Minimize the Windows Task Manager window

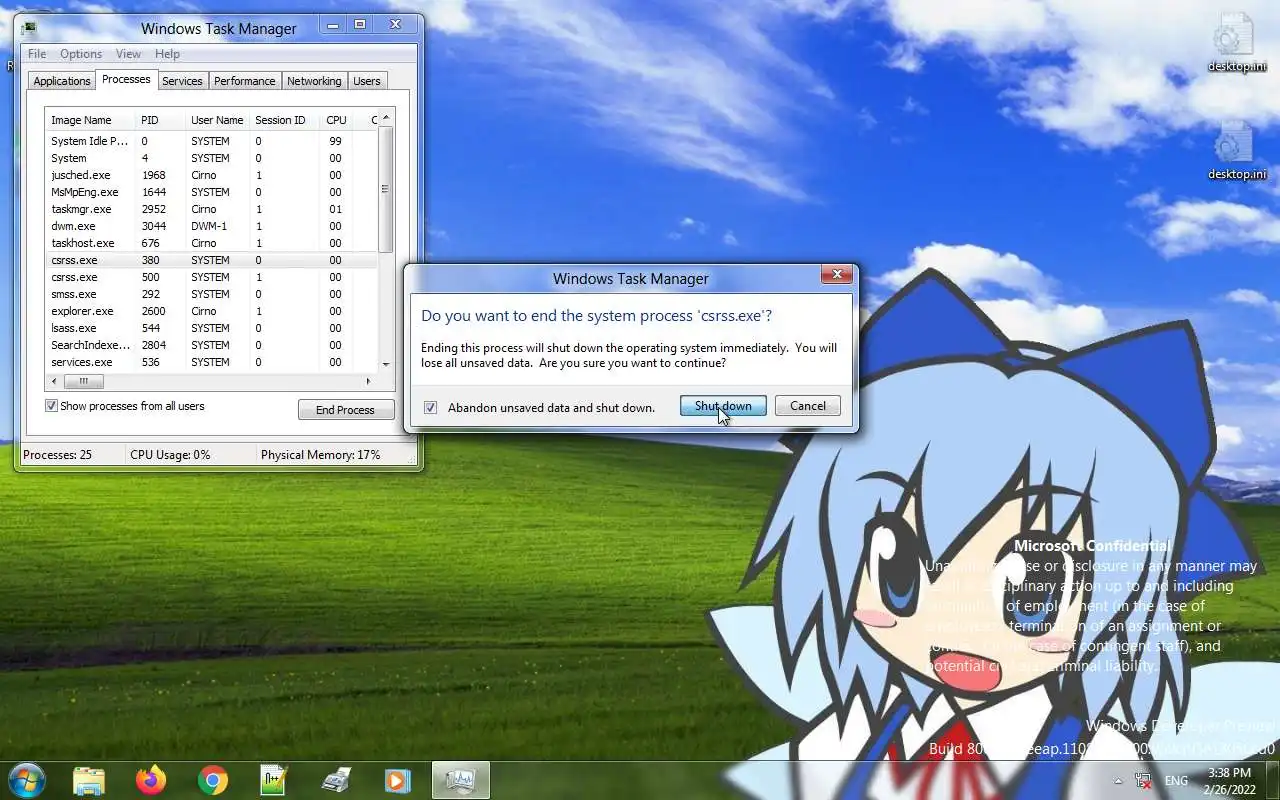click(x=333, y=24)
